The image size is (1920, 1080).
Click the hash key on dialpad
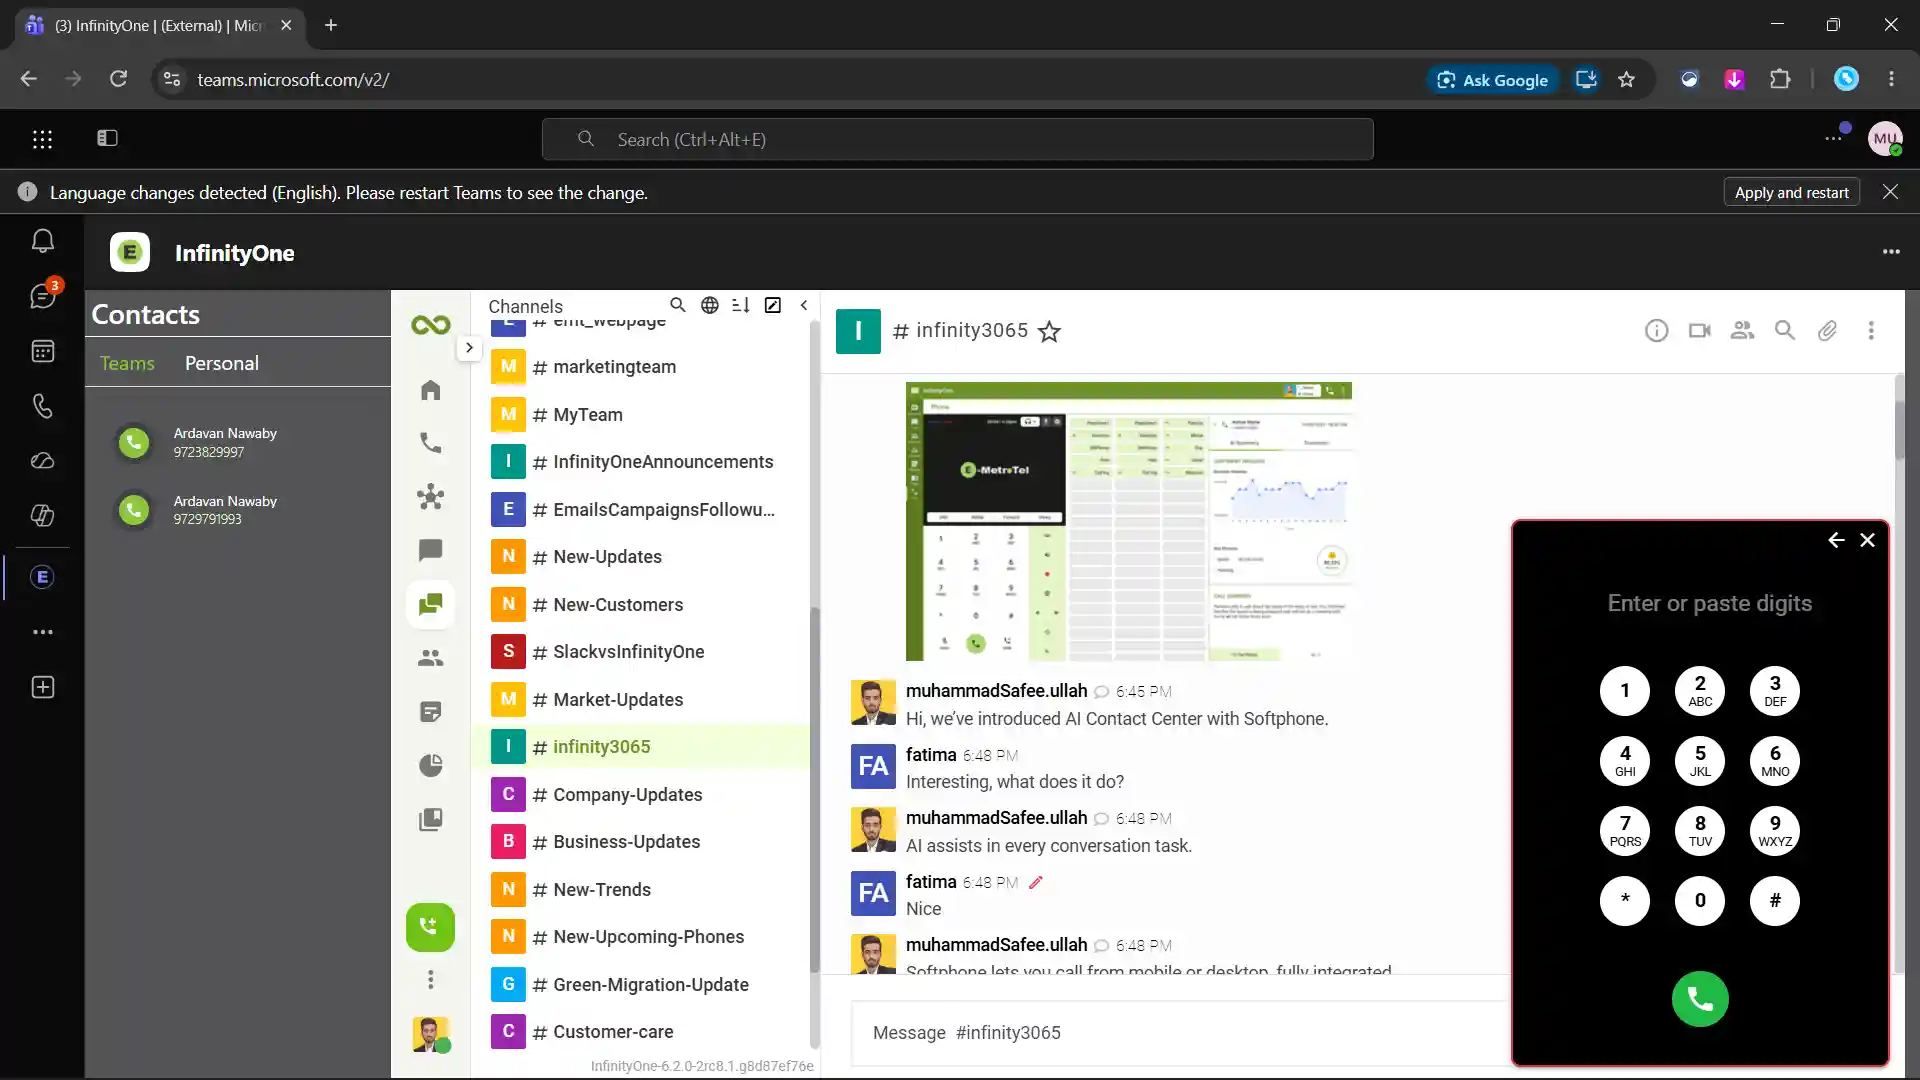1775,901
